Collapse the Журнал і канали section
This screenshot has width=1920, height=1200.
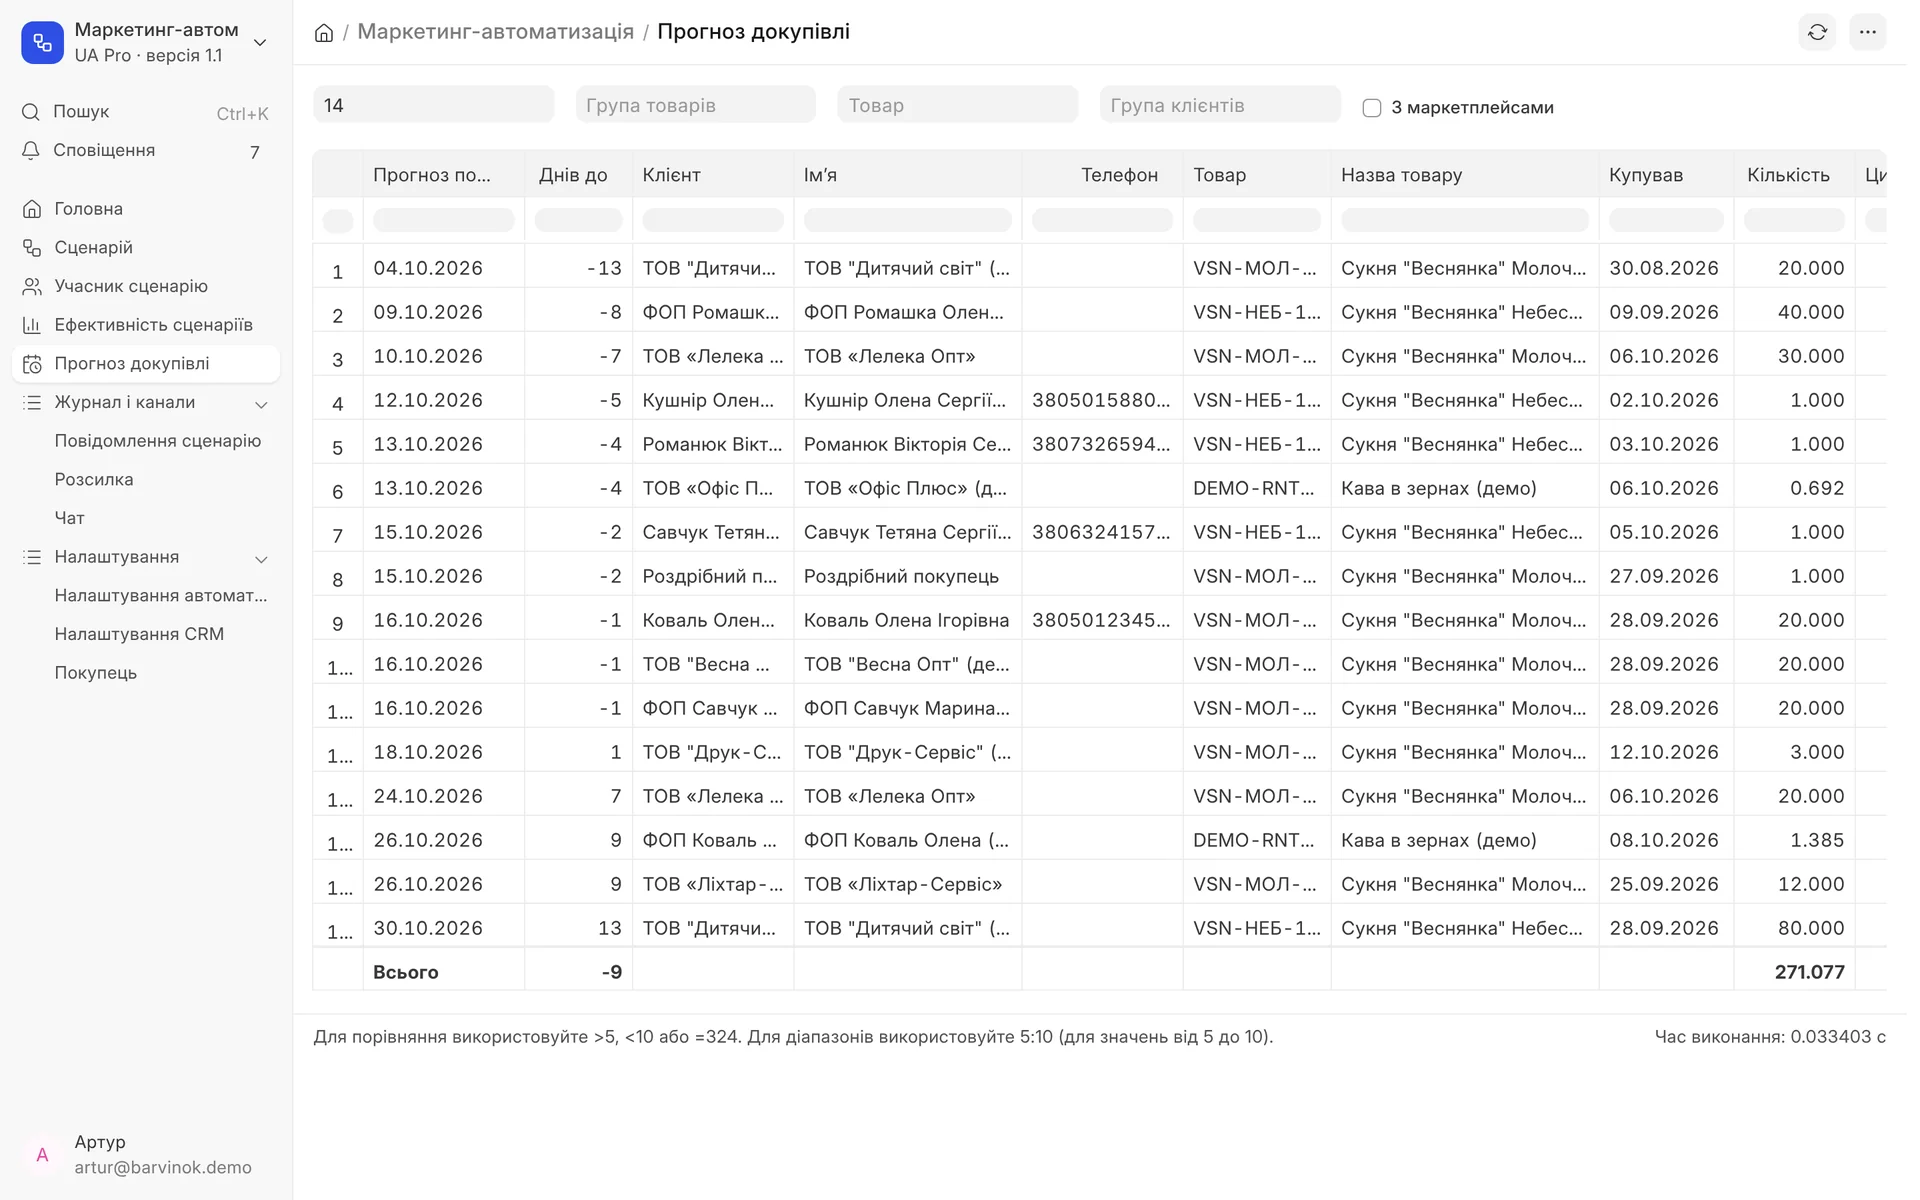(x=261, y=404)
